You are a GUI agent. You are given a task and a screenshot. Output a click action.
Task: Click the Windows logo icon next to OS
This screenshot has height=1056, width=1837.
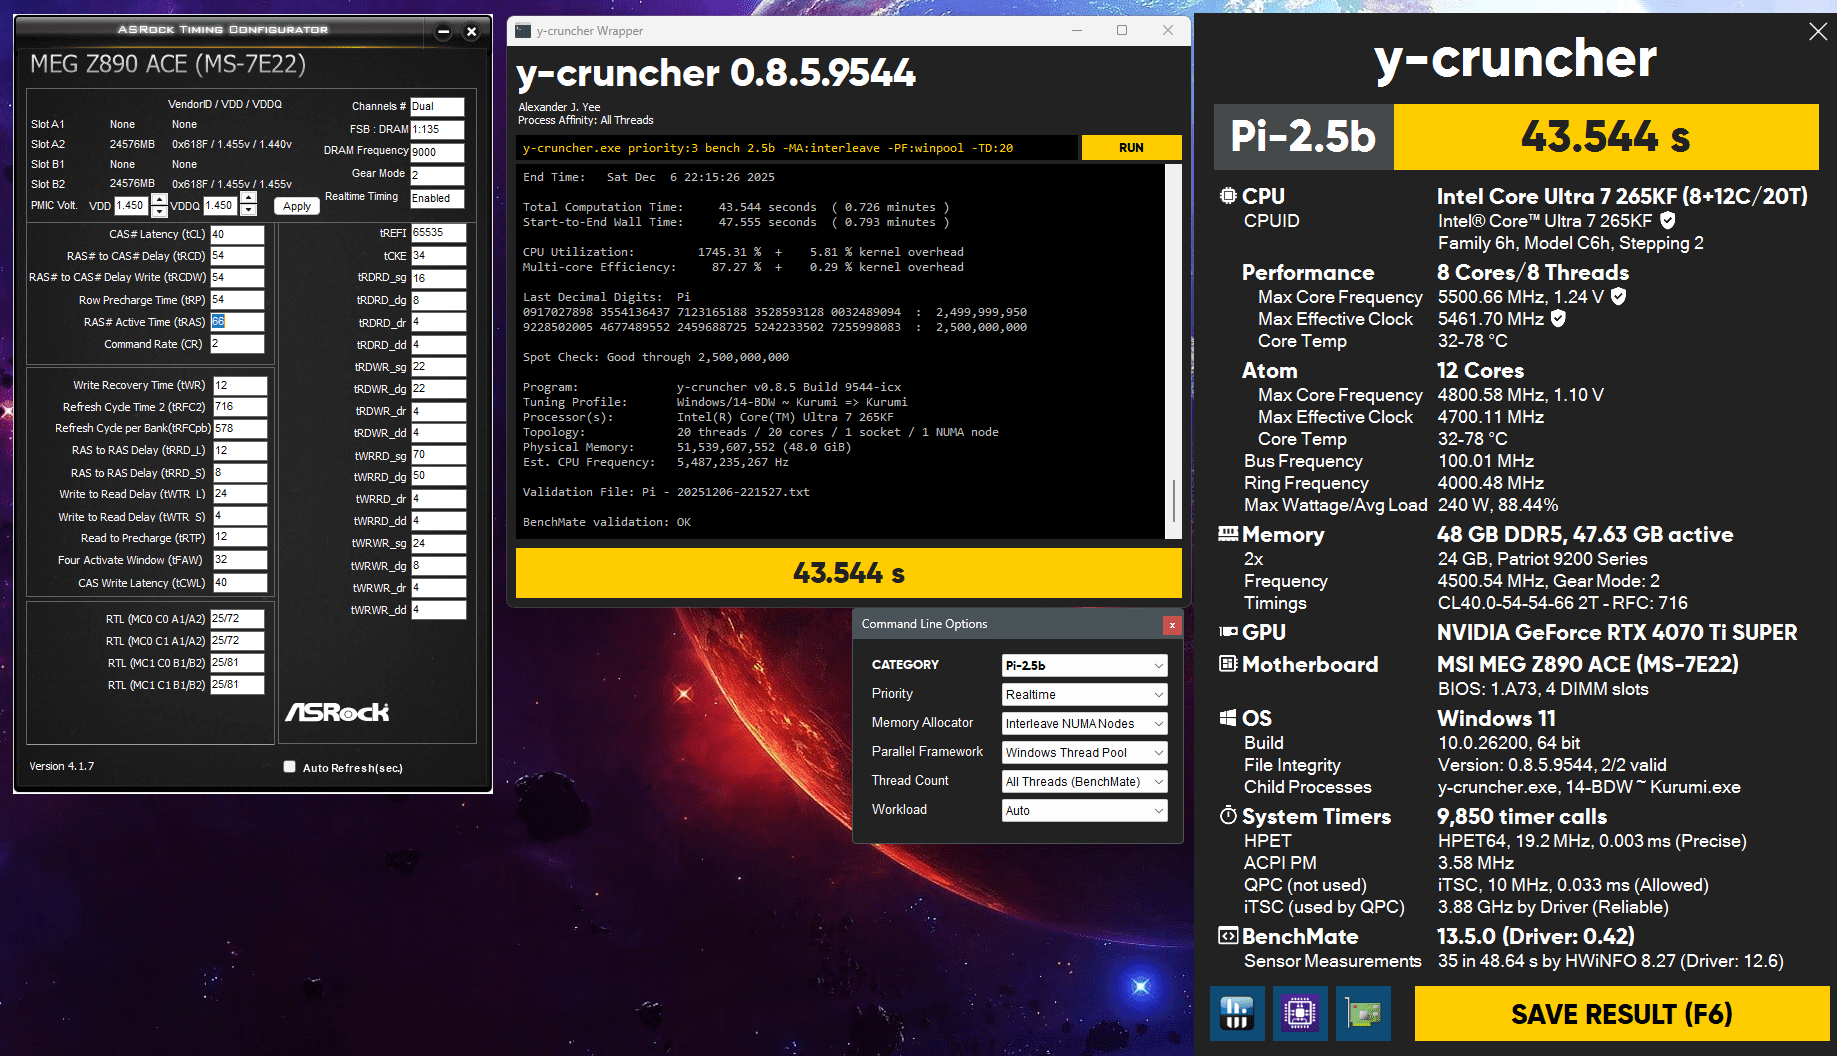1228,718
